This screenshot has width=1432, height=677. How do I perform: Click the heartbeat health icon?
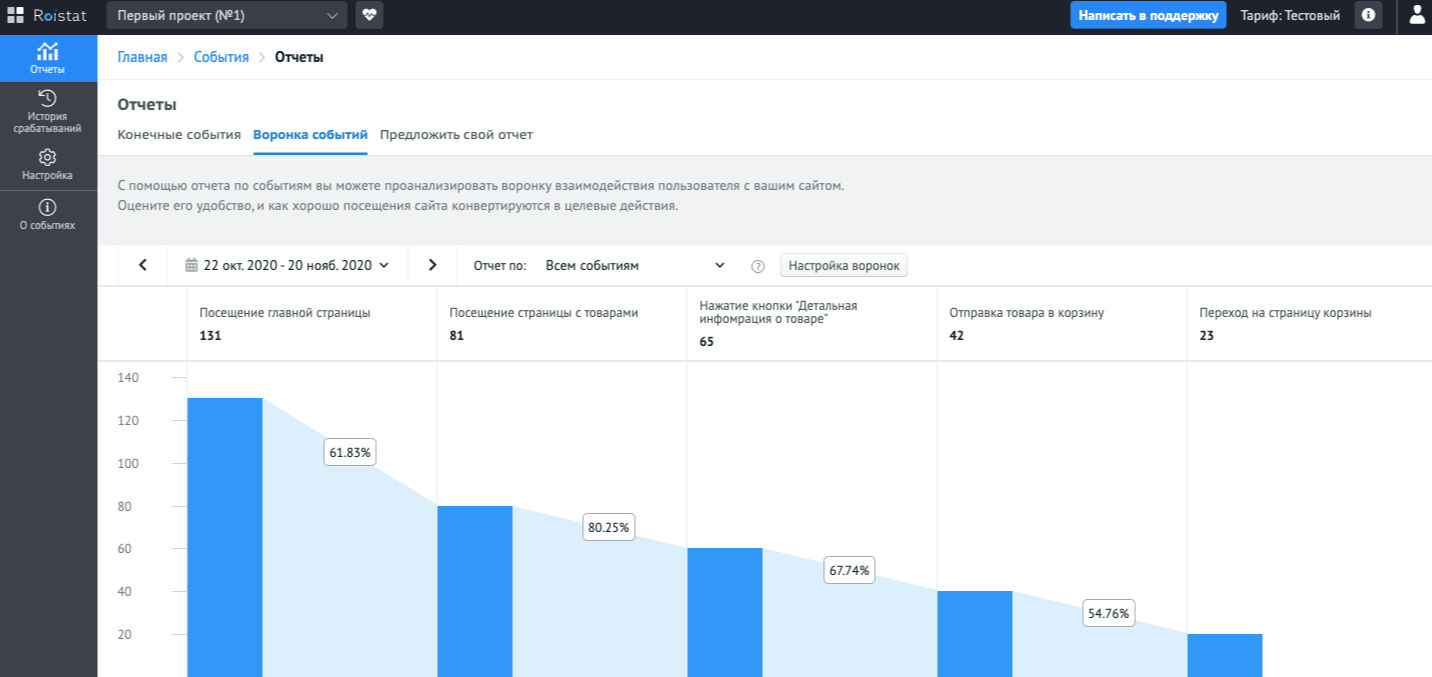pyautogui.click(x=369, y=15)
